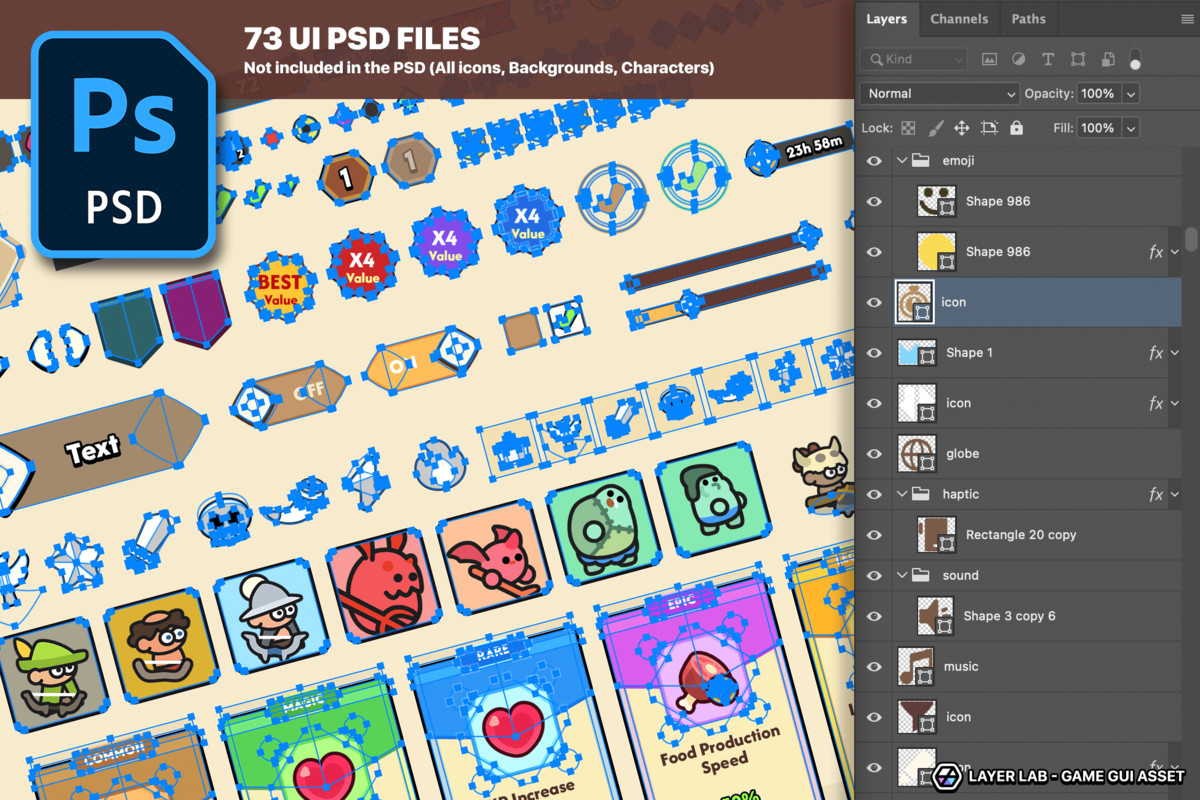Toggle visibility of the selected icon layer
The height and width of the screenshot is (800, 1200).
(873, 302)
